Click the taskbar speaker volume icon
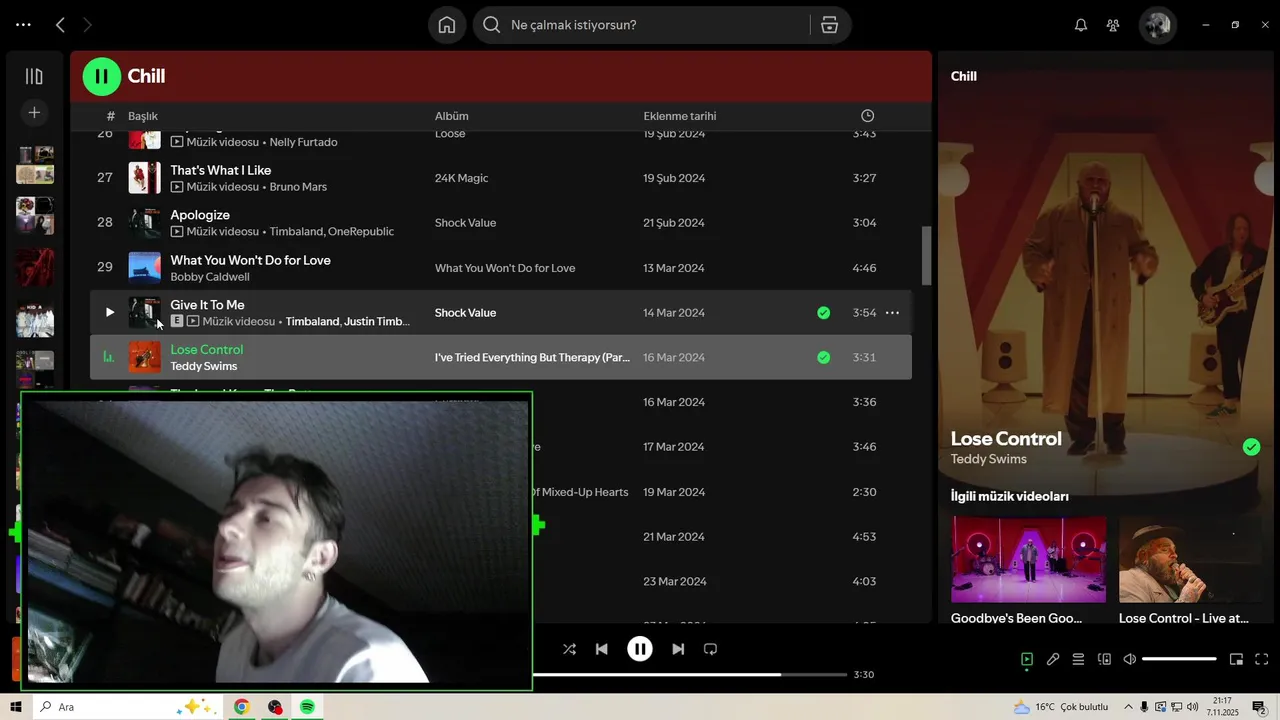This screenshot has height=720, width=1280. [x=1192, y=707]
